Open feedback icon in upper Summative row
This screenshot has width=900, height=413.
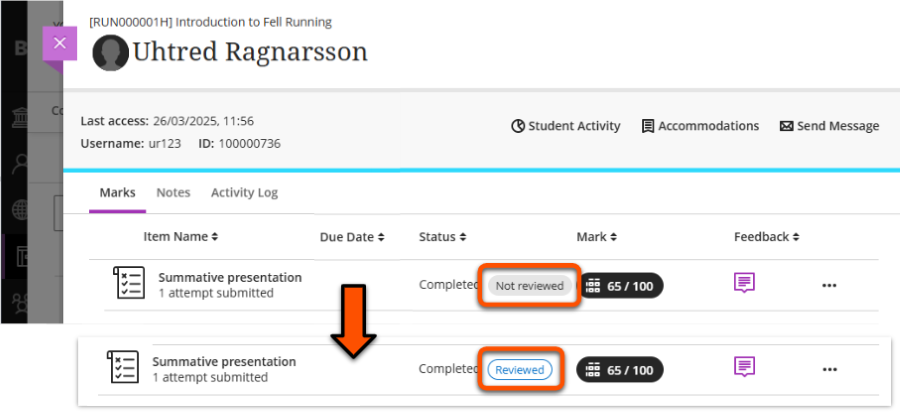(744, 283)
